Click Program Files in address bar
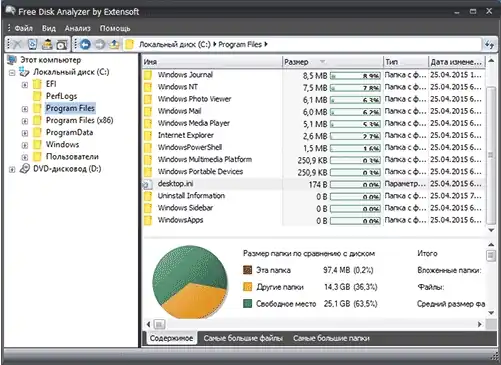The image size is (501, 365). coord(240,44)
